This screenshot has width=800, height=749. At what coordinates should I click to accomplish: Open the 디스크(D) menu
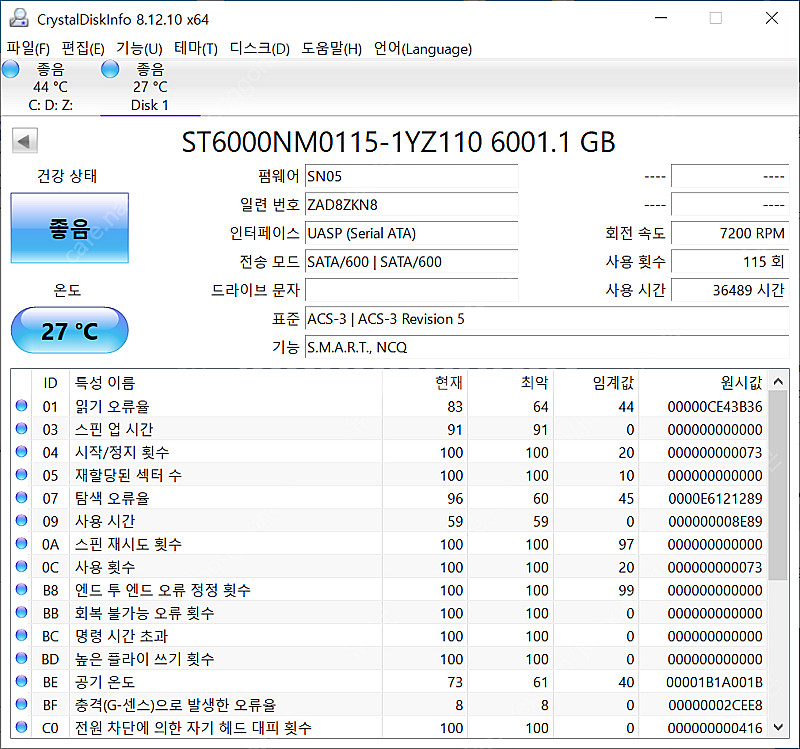click(x=260, y=48)
